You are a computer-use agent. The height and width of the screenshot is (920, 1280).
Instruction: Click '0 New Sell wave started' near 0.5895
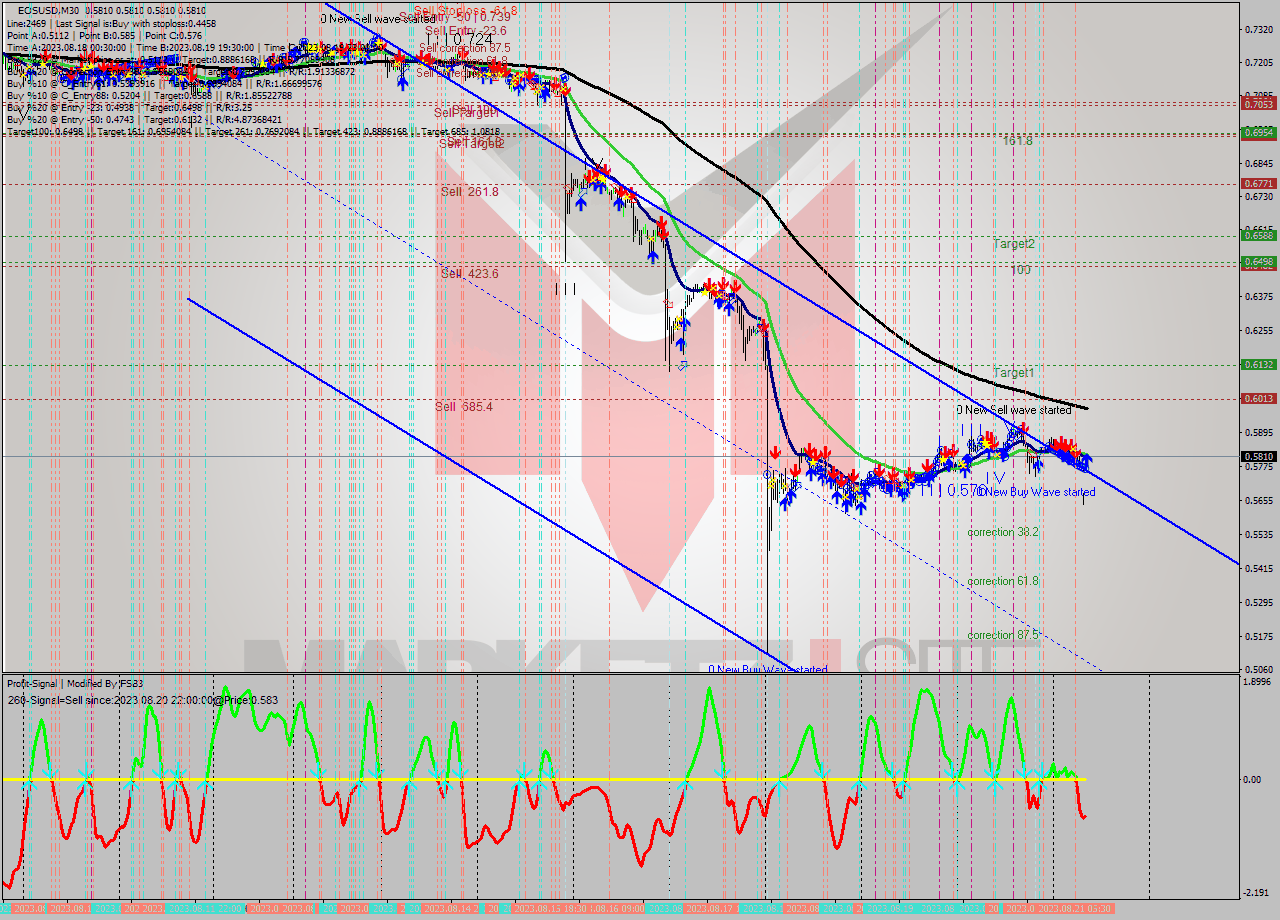(x=1013, y=410)
